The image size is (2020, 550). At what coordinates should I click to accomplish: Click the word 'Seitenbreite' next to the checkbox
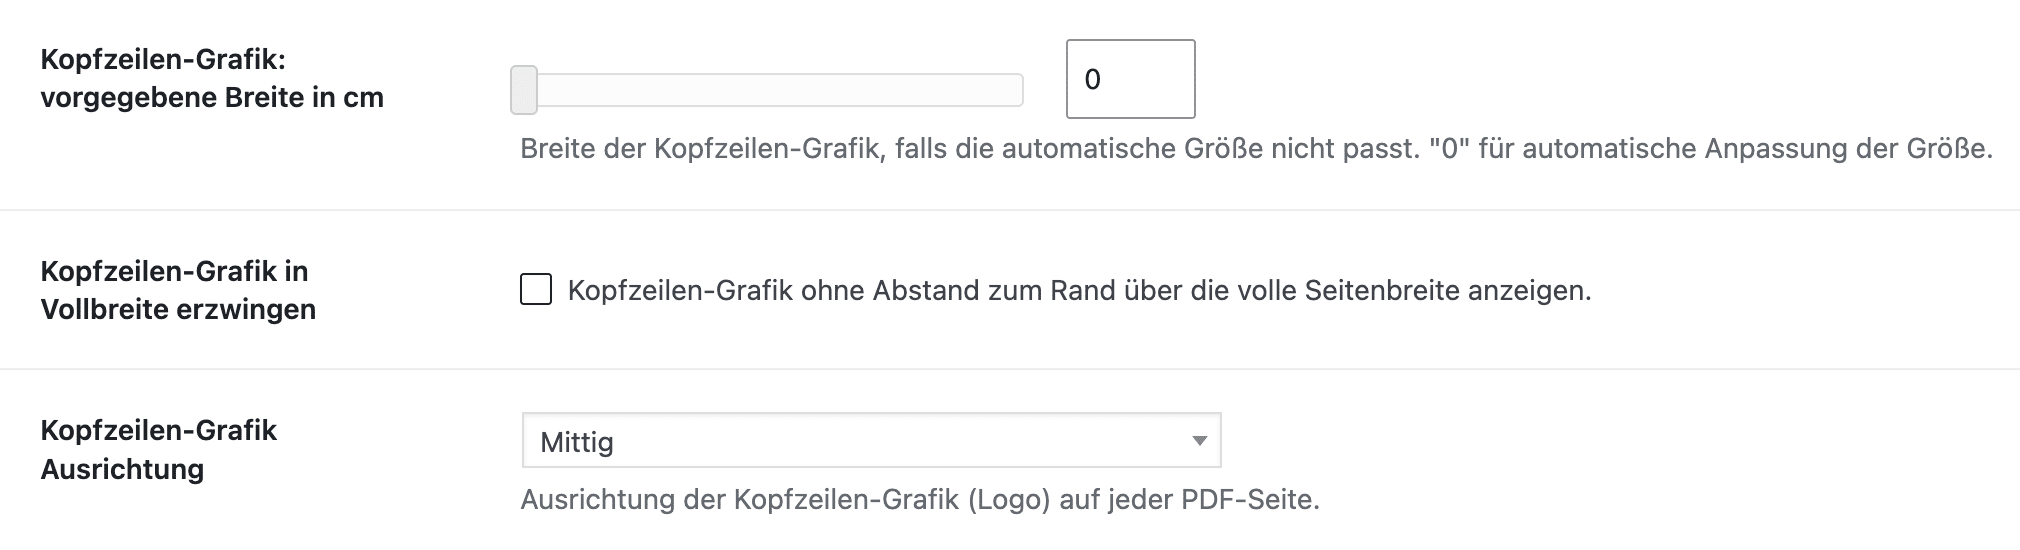[1382, 291]
